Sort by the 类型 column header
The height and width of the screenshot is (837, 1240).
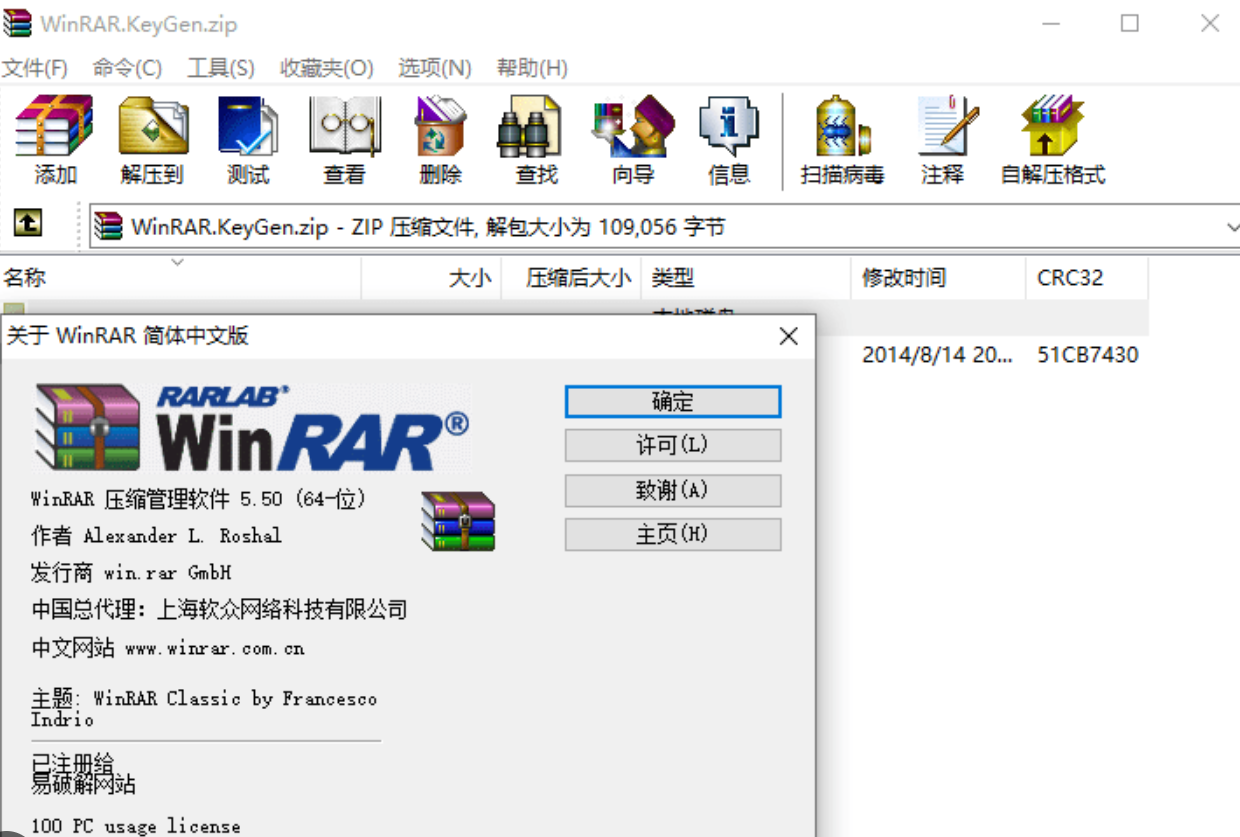(x=746, y=278)
